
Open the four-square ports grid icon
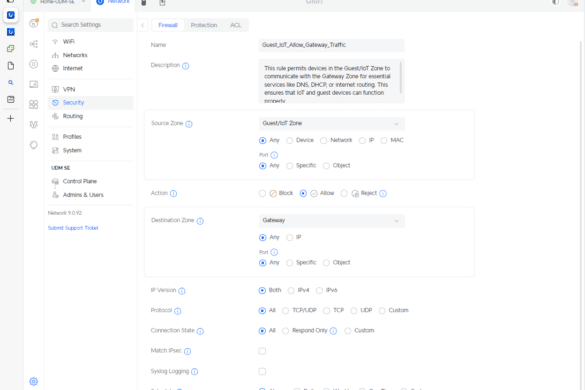tap(34, 104)
